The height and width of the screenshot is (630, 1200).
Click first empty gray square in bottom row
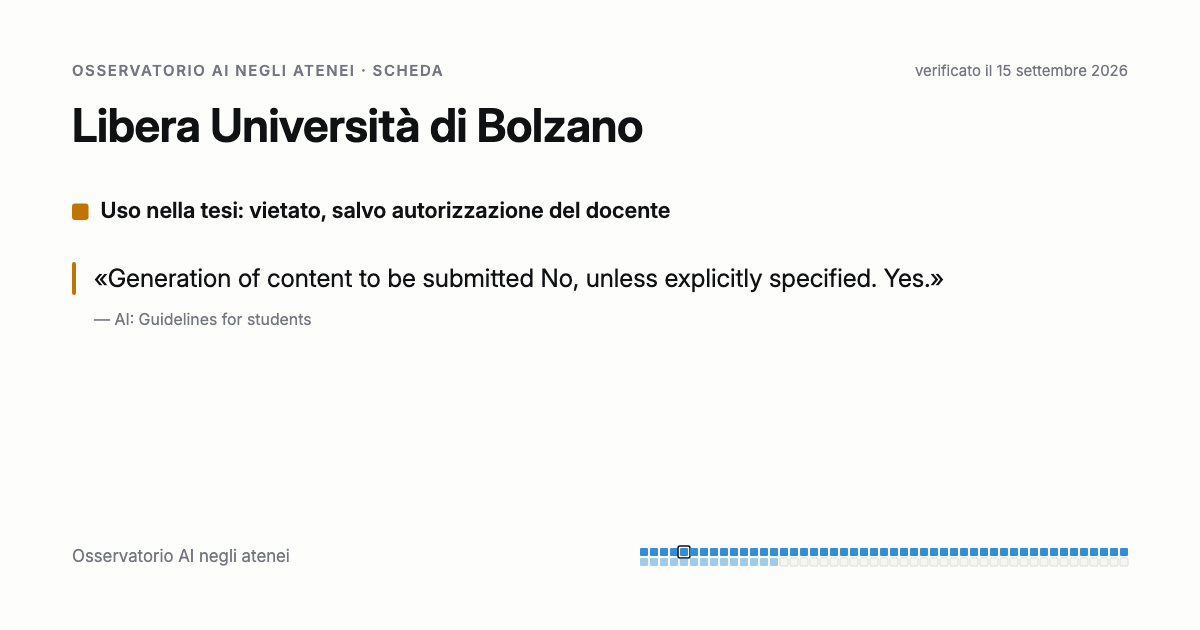(784, 562)
